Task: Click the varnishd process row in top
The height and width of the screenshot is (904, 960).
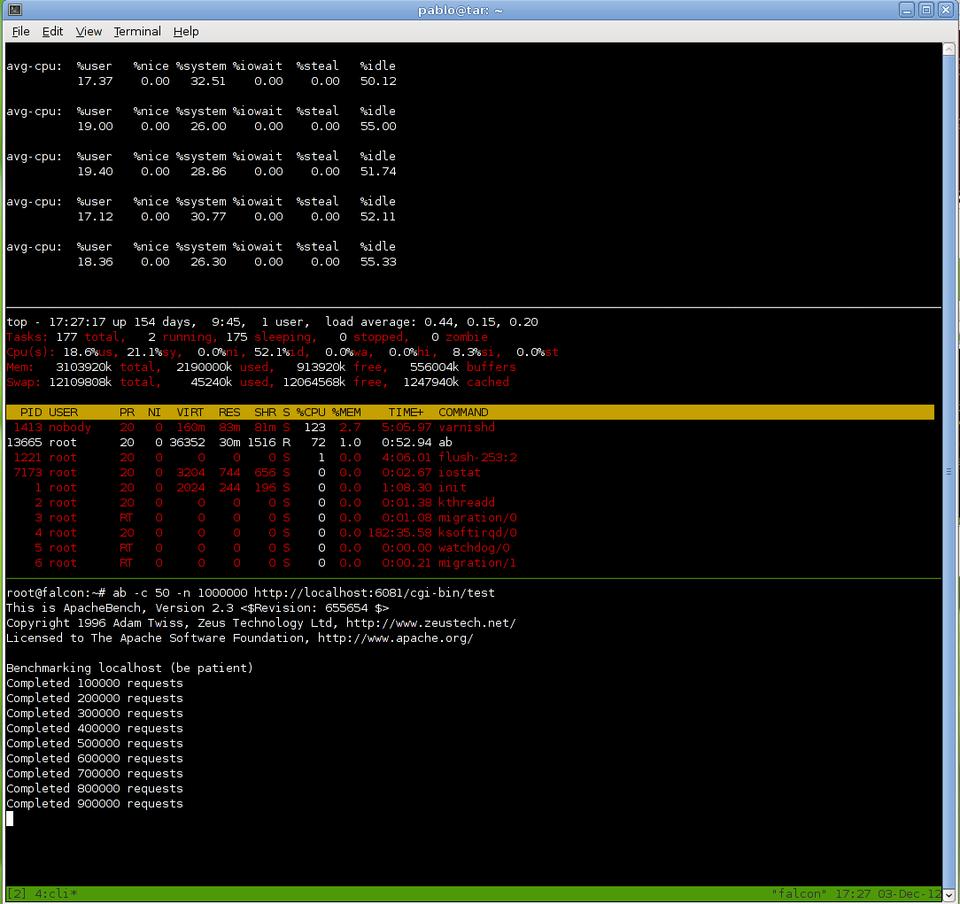Action: (250, 427)
